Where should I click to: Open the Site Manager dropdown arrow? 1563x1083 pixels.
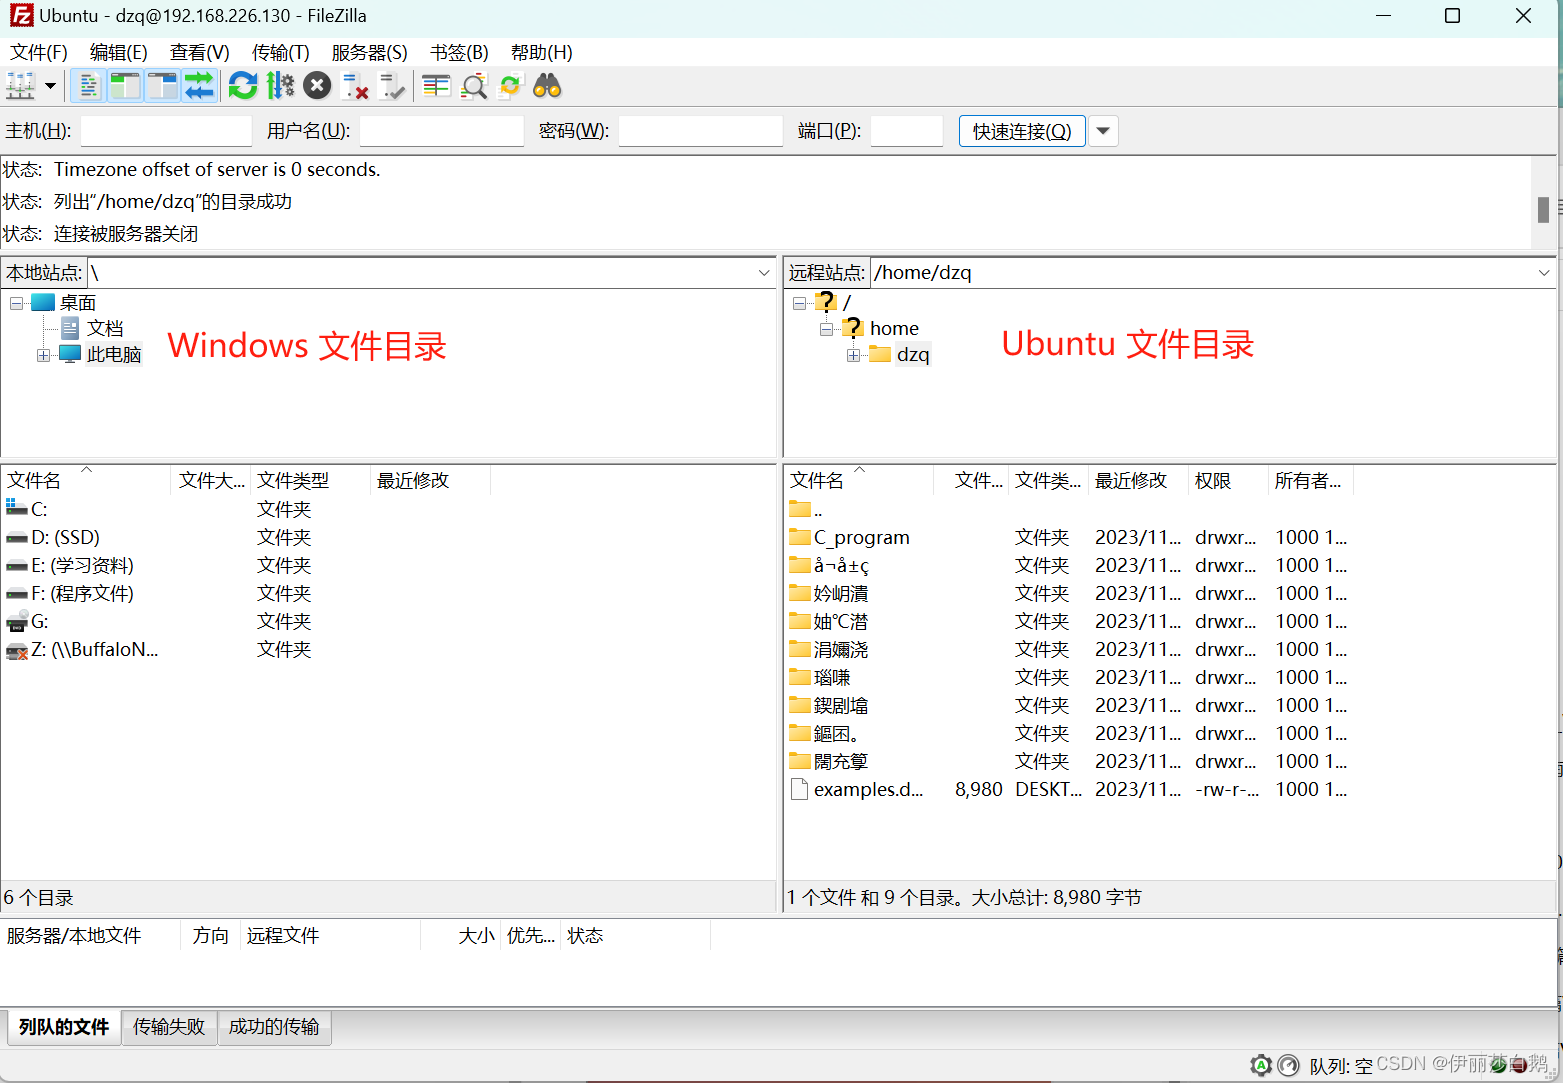click(x=50, y=86)
